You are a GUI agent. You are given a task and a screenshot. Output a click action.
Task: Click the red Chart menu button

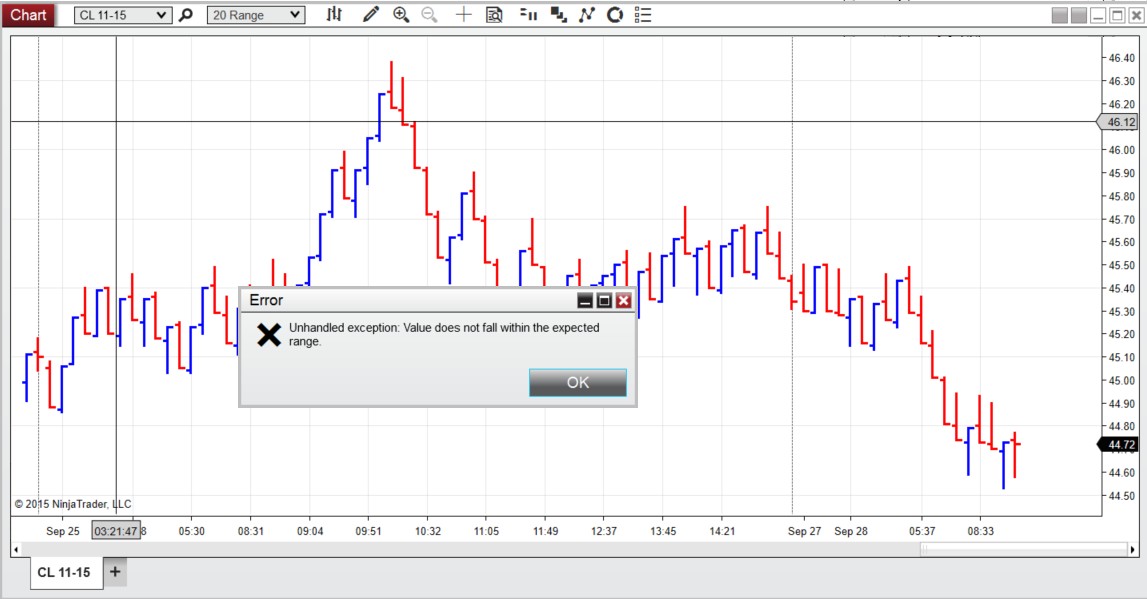[x=28, y=15]
